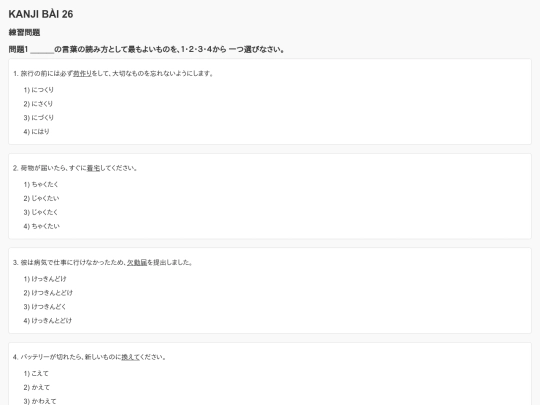This screenshot has height=405, width=540.
Task: Click the 問題1 instruction line
Action: [147, 49]
